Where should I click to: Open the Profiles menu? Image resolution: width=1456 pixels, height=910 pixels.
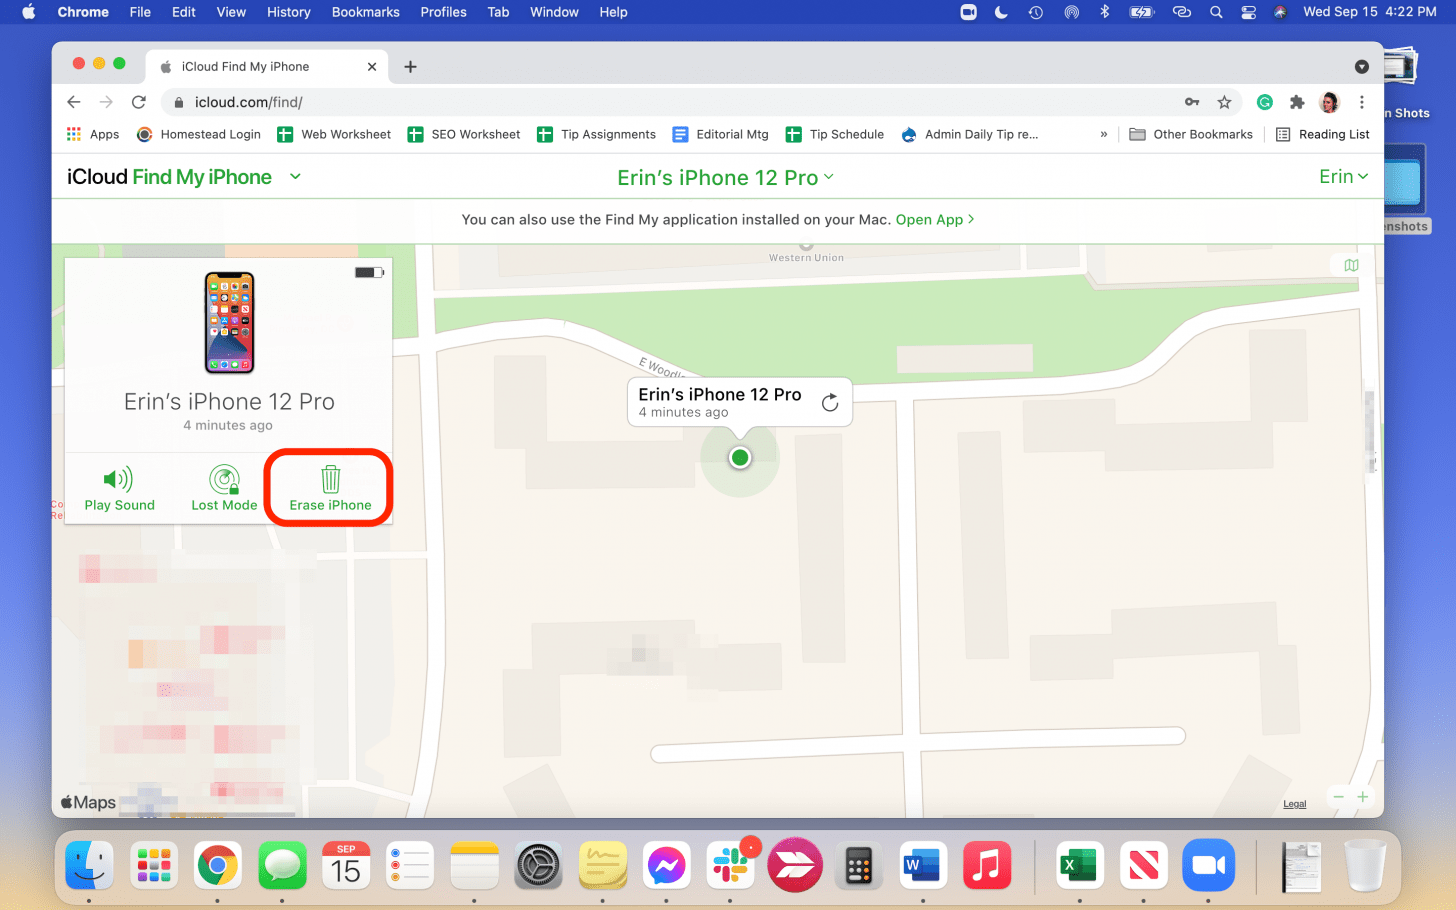444,12
